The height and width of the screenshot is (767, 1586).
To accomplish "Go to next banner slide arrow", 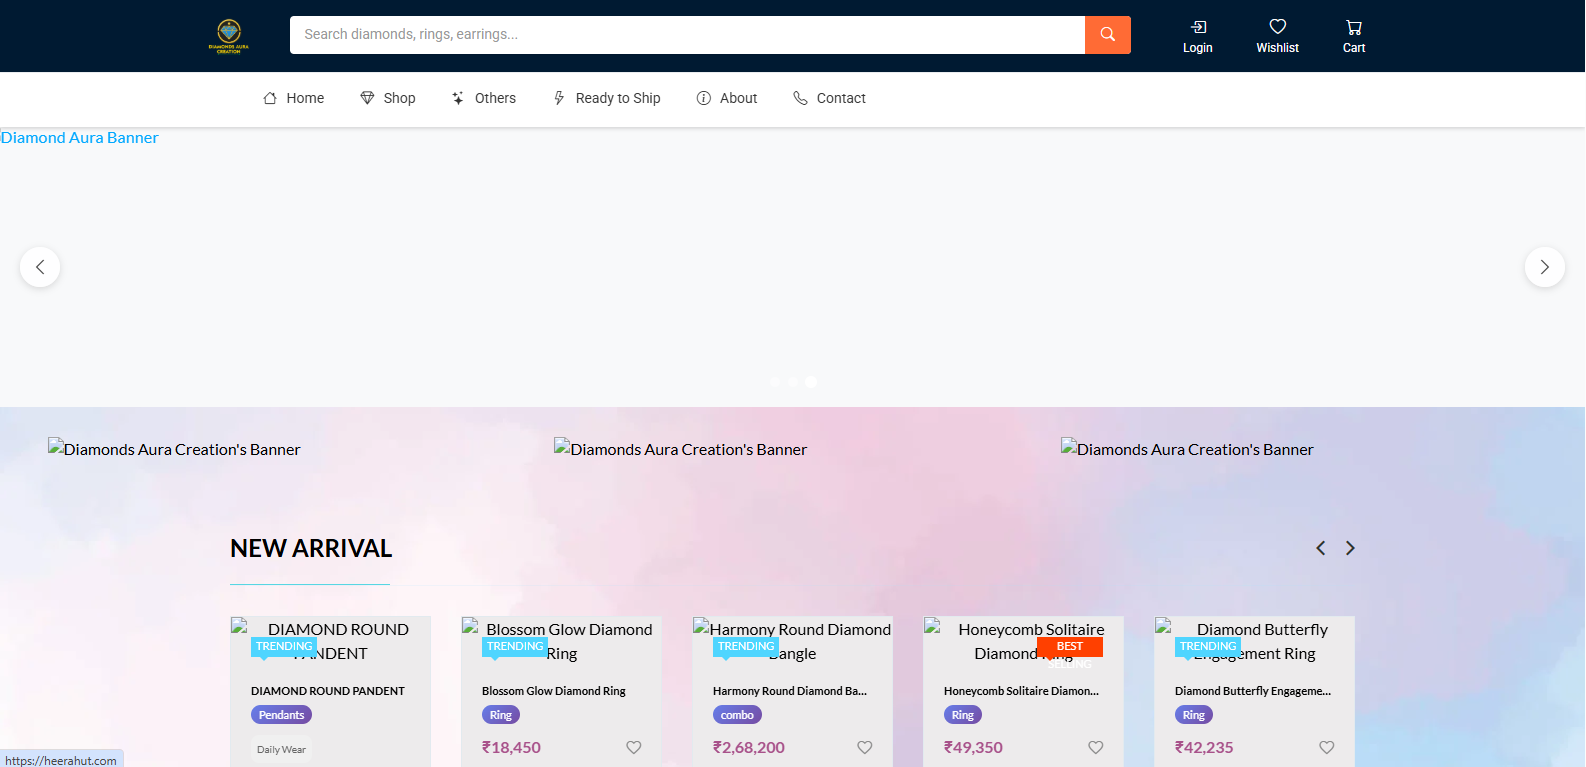I will pyautogui.click(x=1544, y=267).
